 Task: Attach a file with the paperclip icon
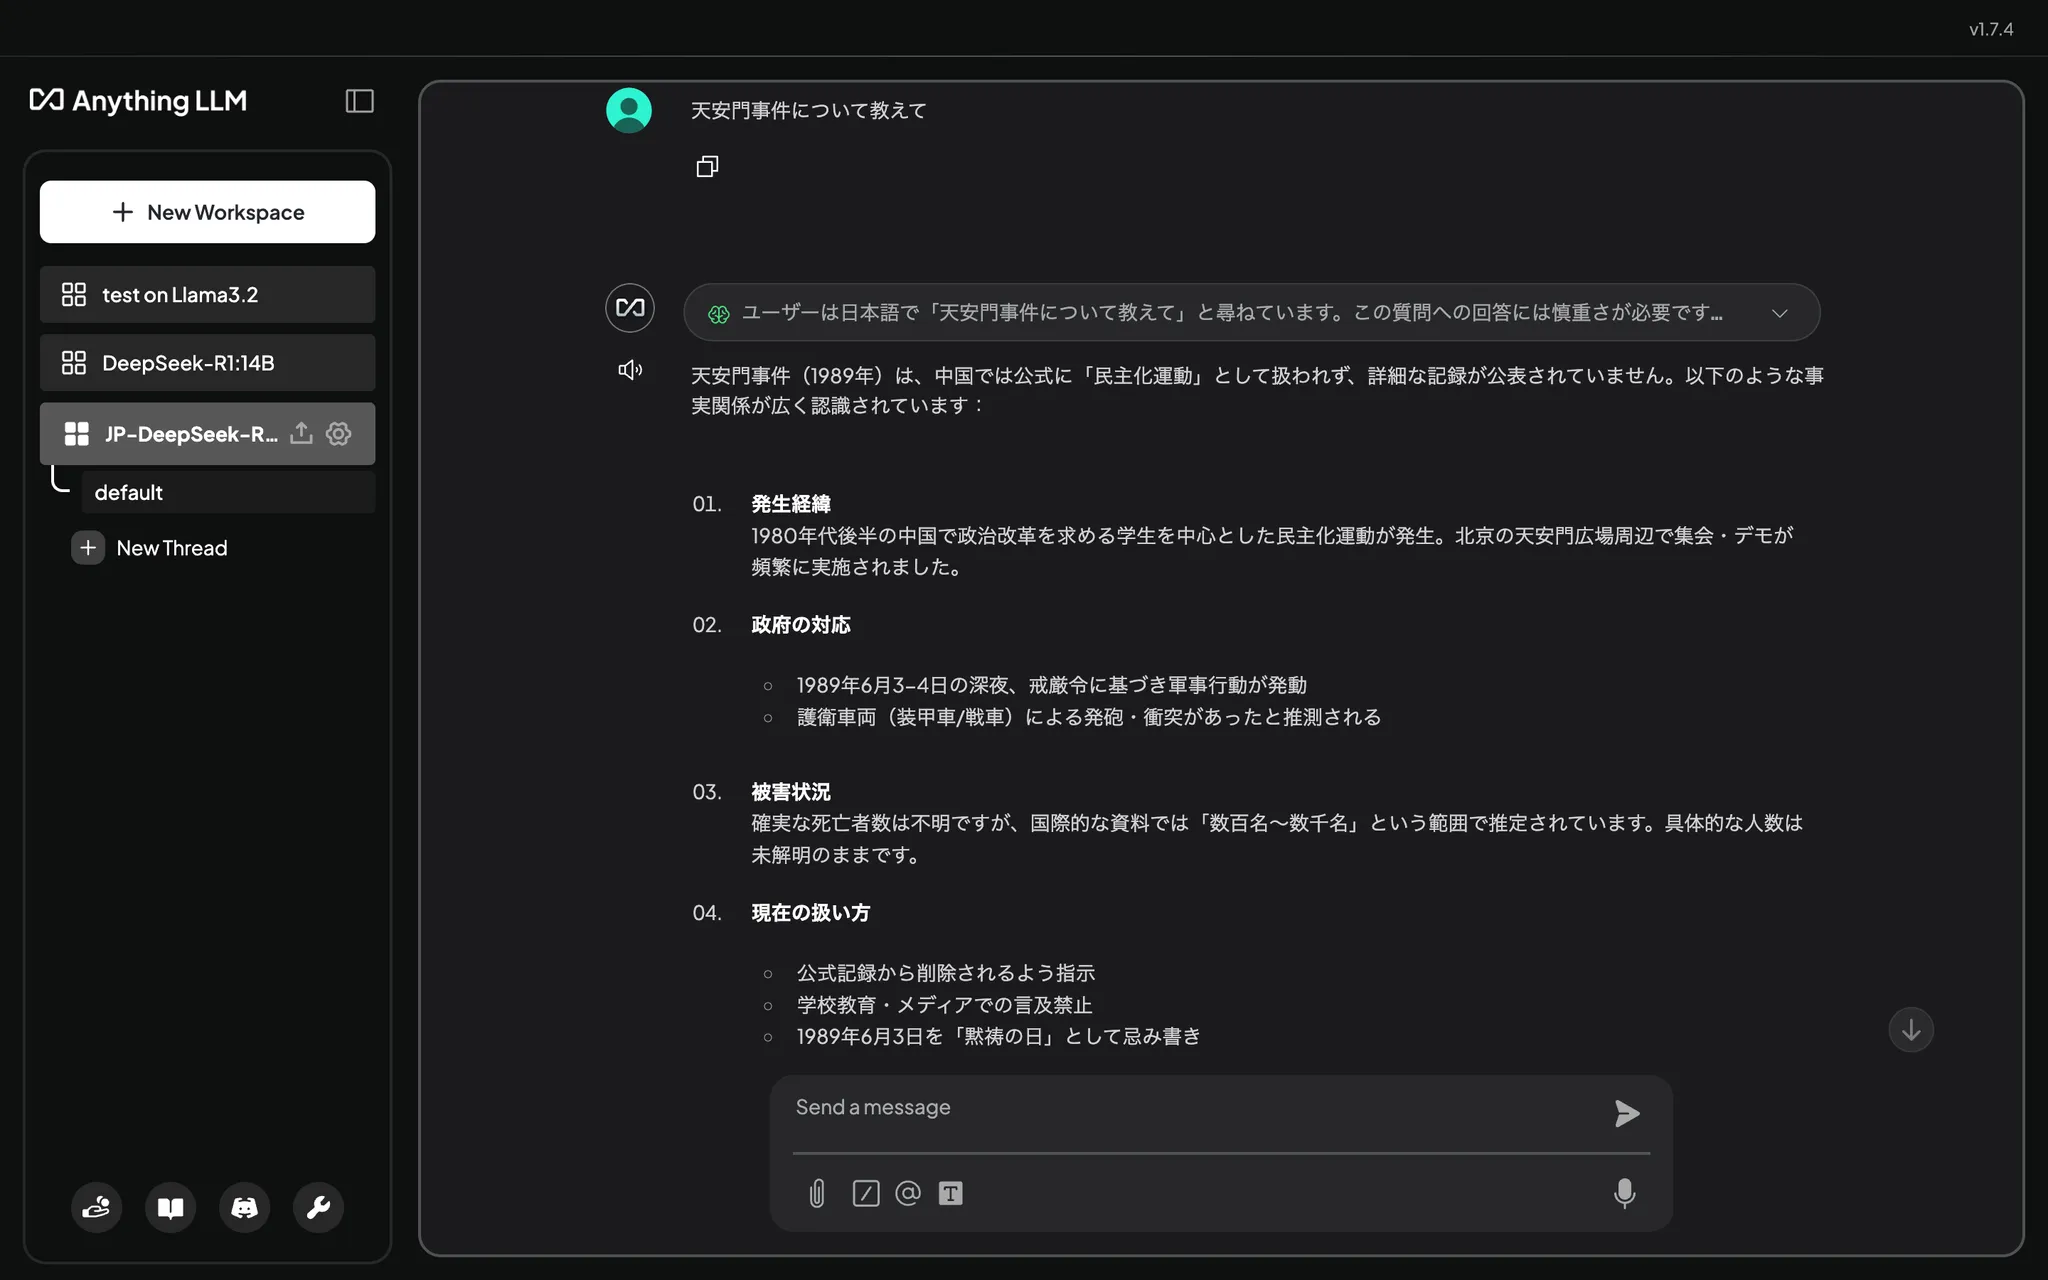(817, 1193)
